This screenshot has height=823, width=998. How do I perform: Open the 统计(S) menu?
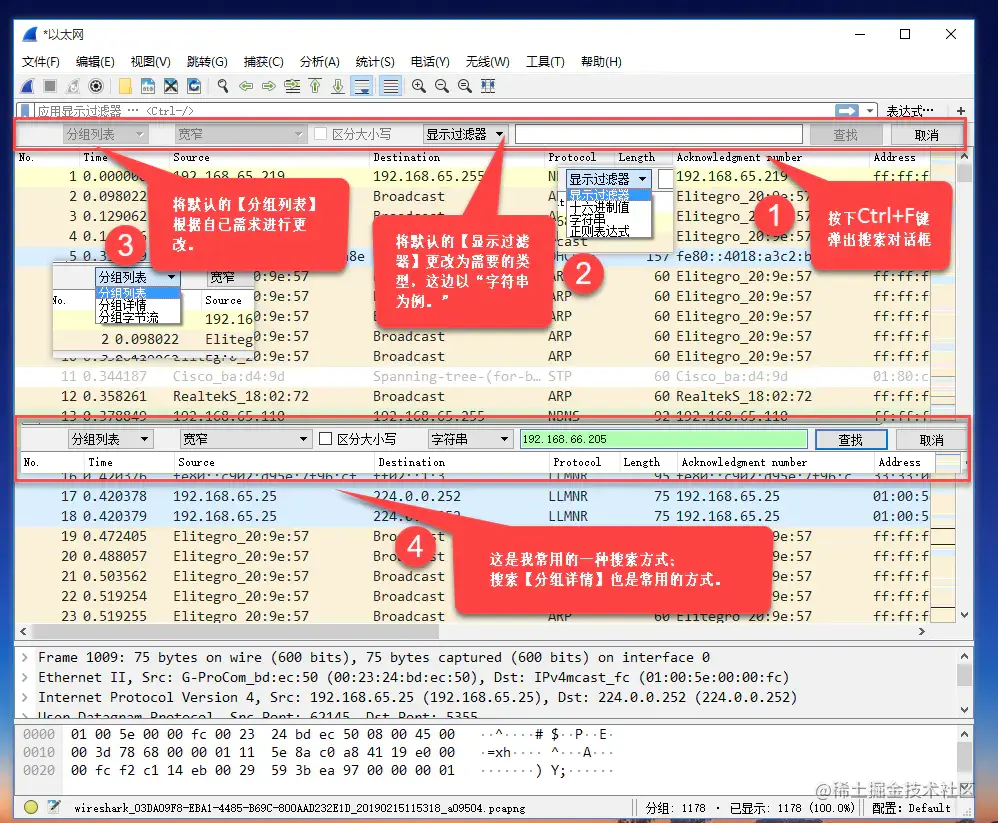375,62
